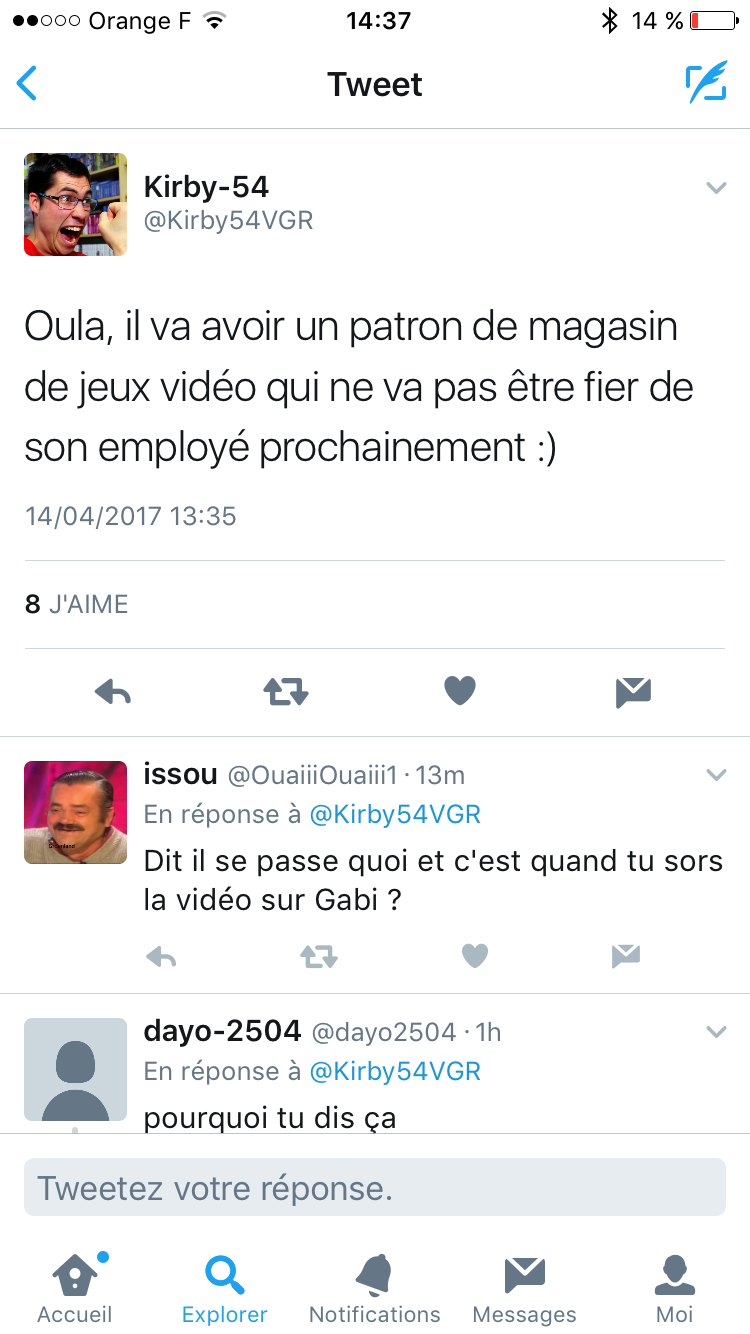
Task: Reply to Kirby-54's main tweet
Action: point(113,692)
